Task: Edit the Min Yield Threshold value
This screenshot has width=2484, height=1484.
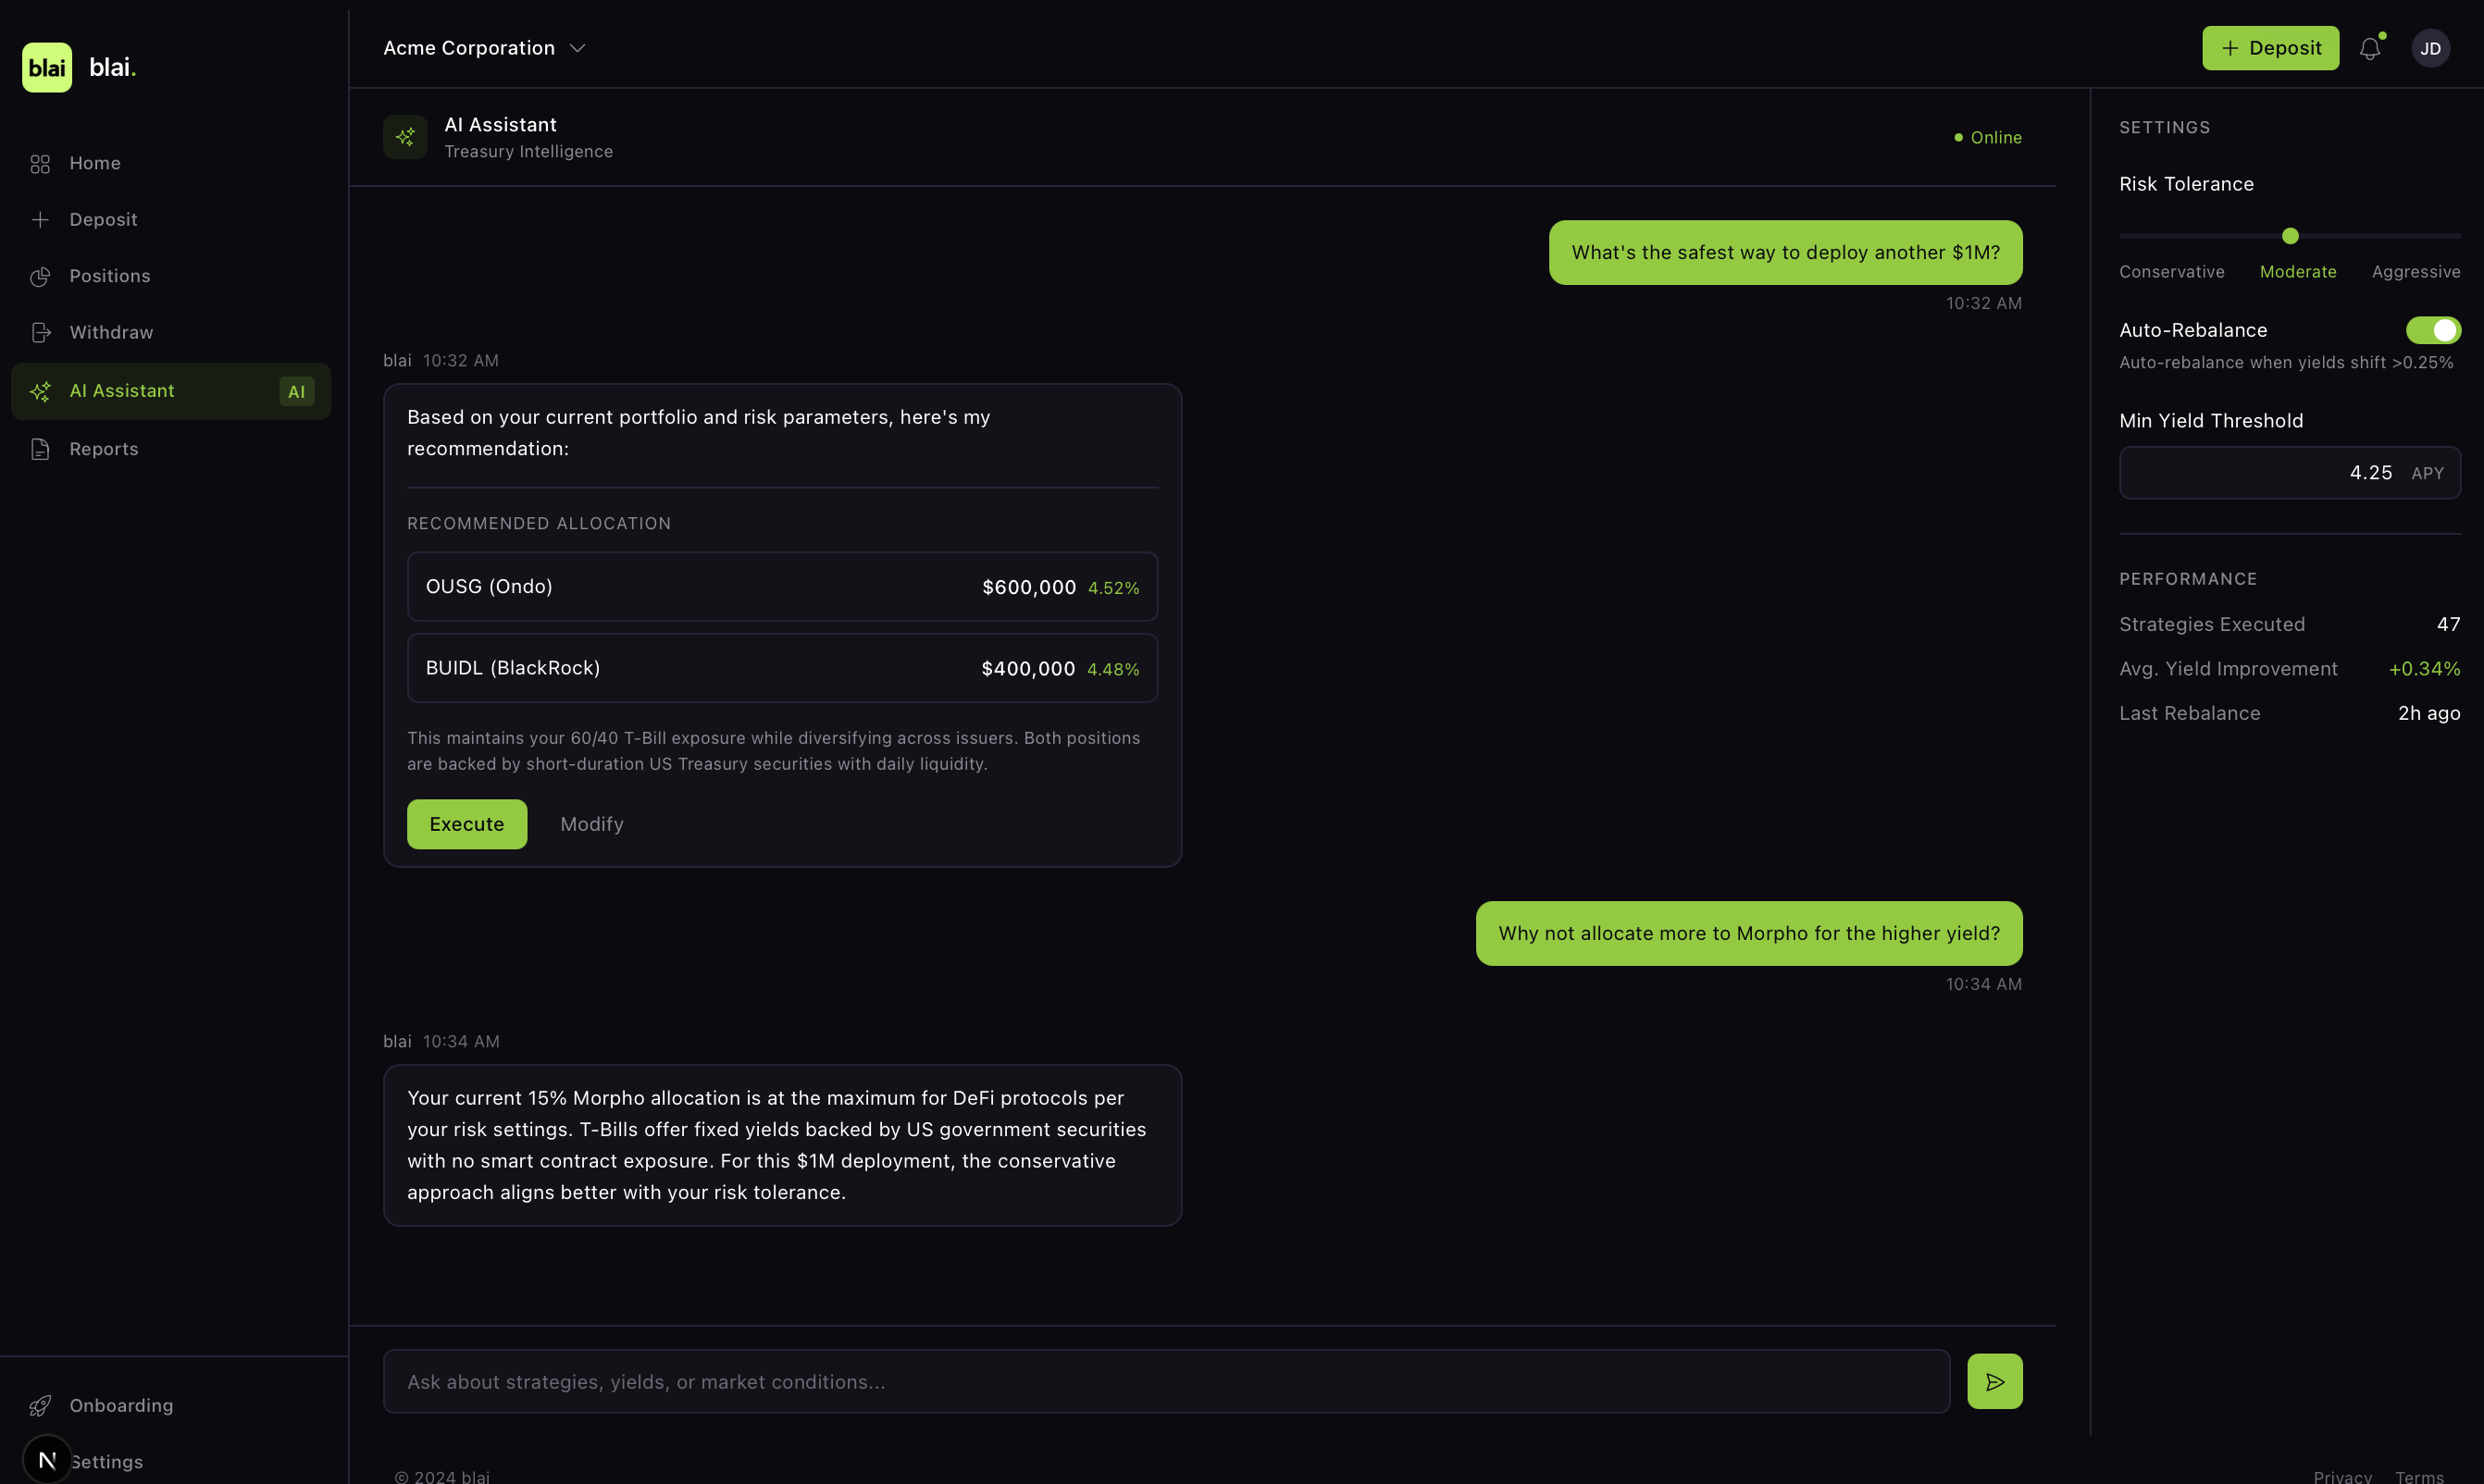Action: tap(2290, 472)
